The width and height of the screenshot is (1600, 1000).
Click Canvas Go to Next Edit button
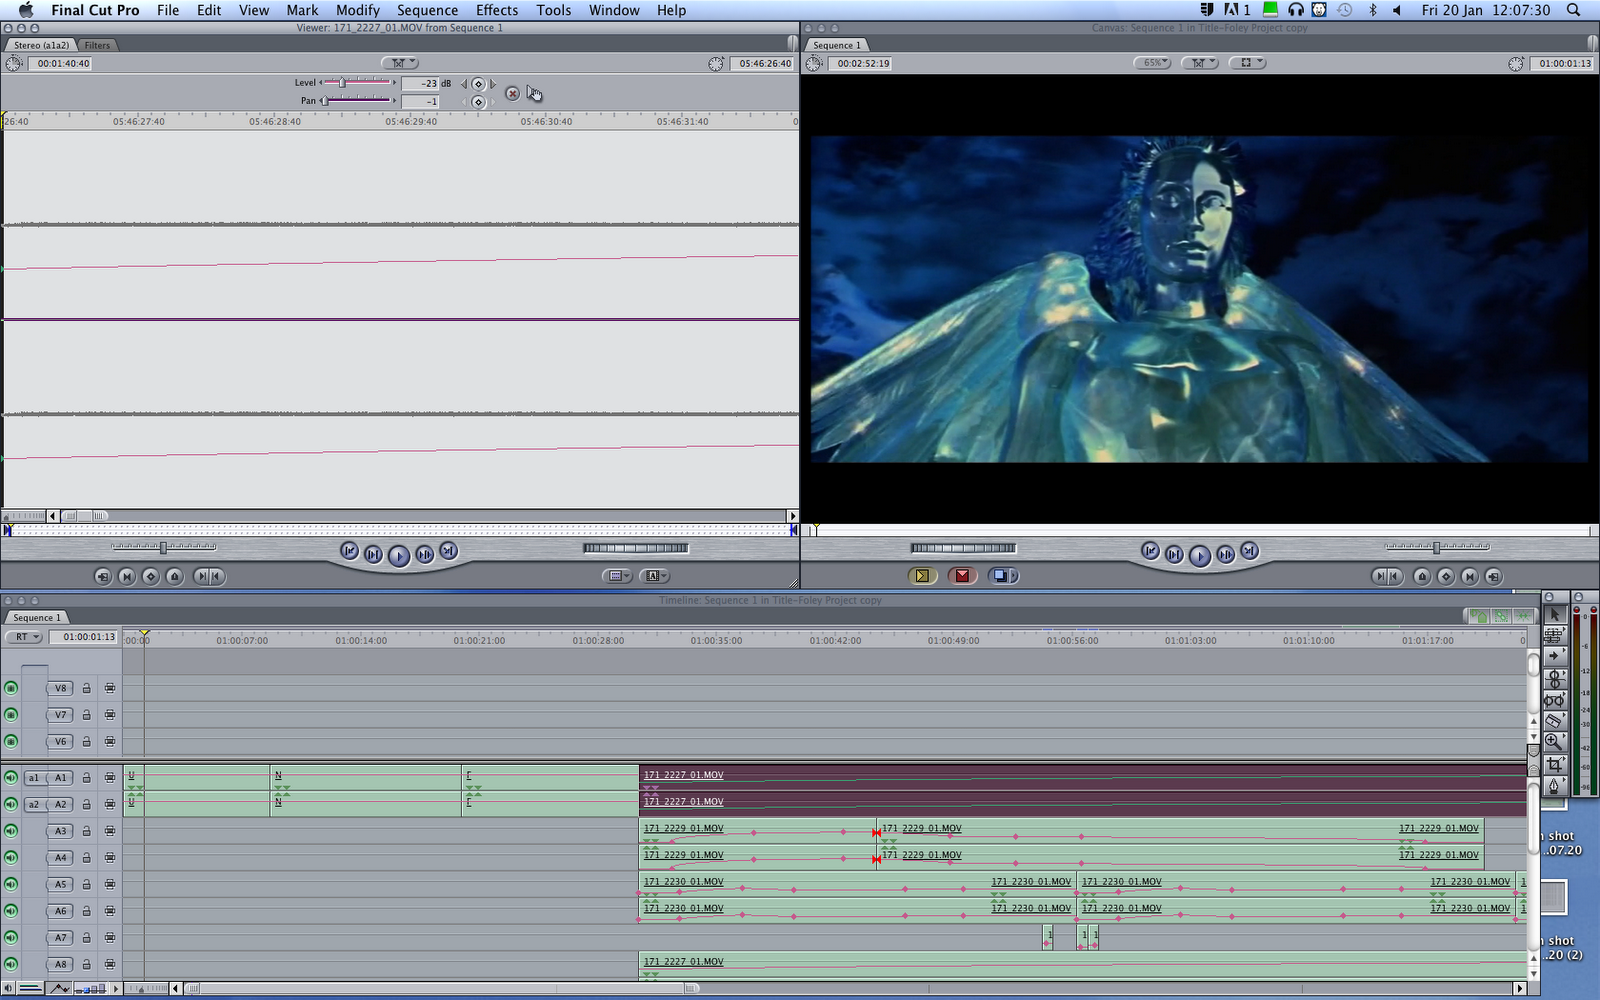coord(1249,551)
